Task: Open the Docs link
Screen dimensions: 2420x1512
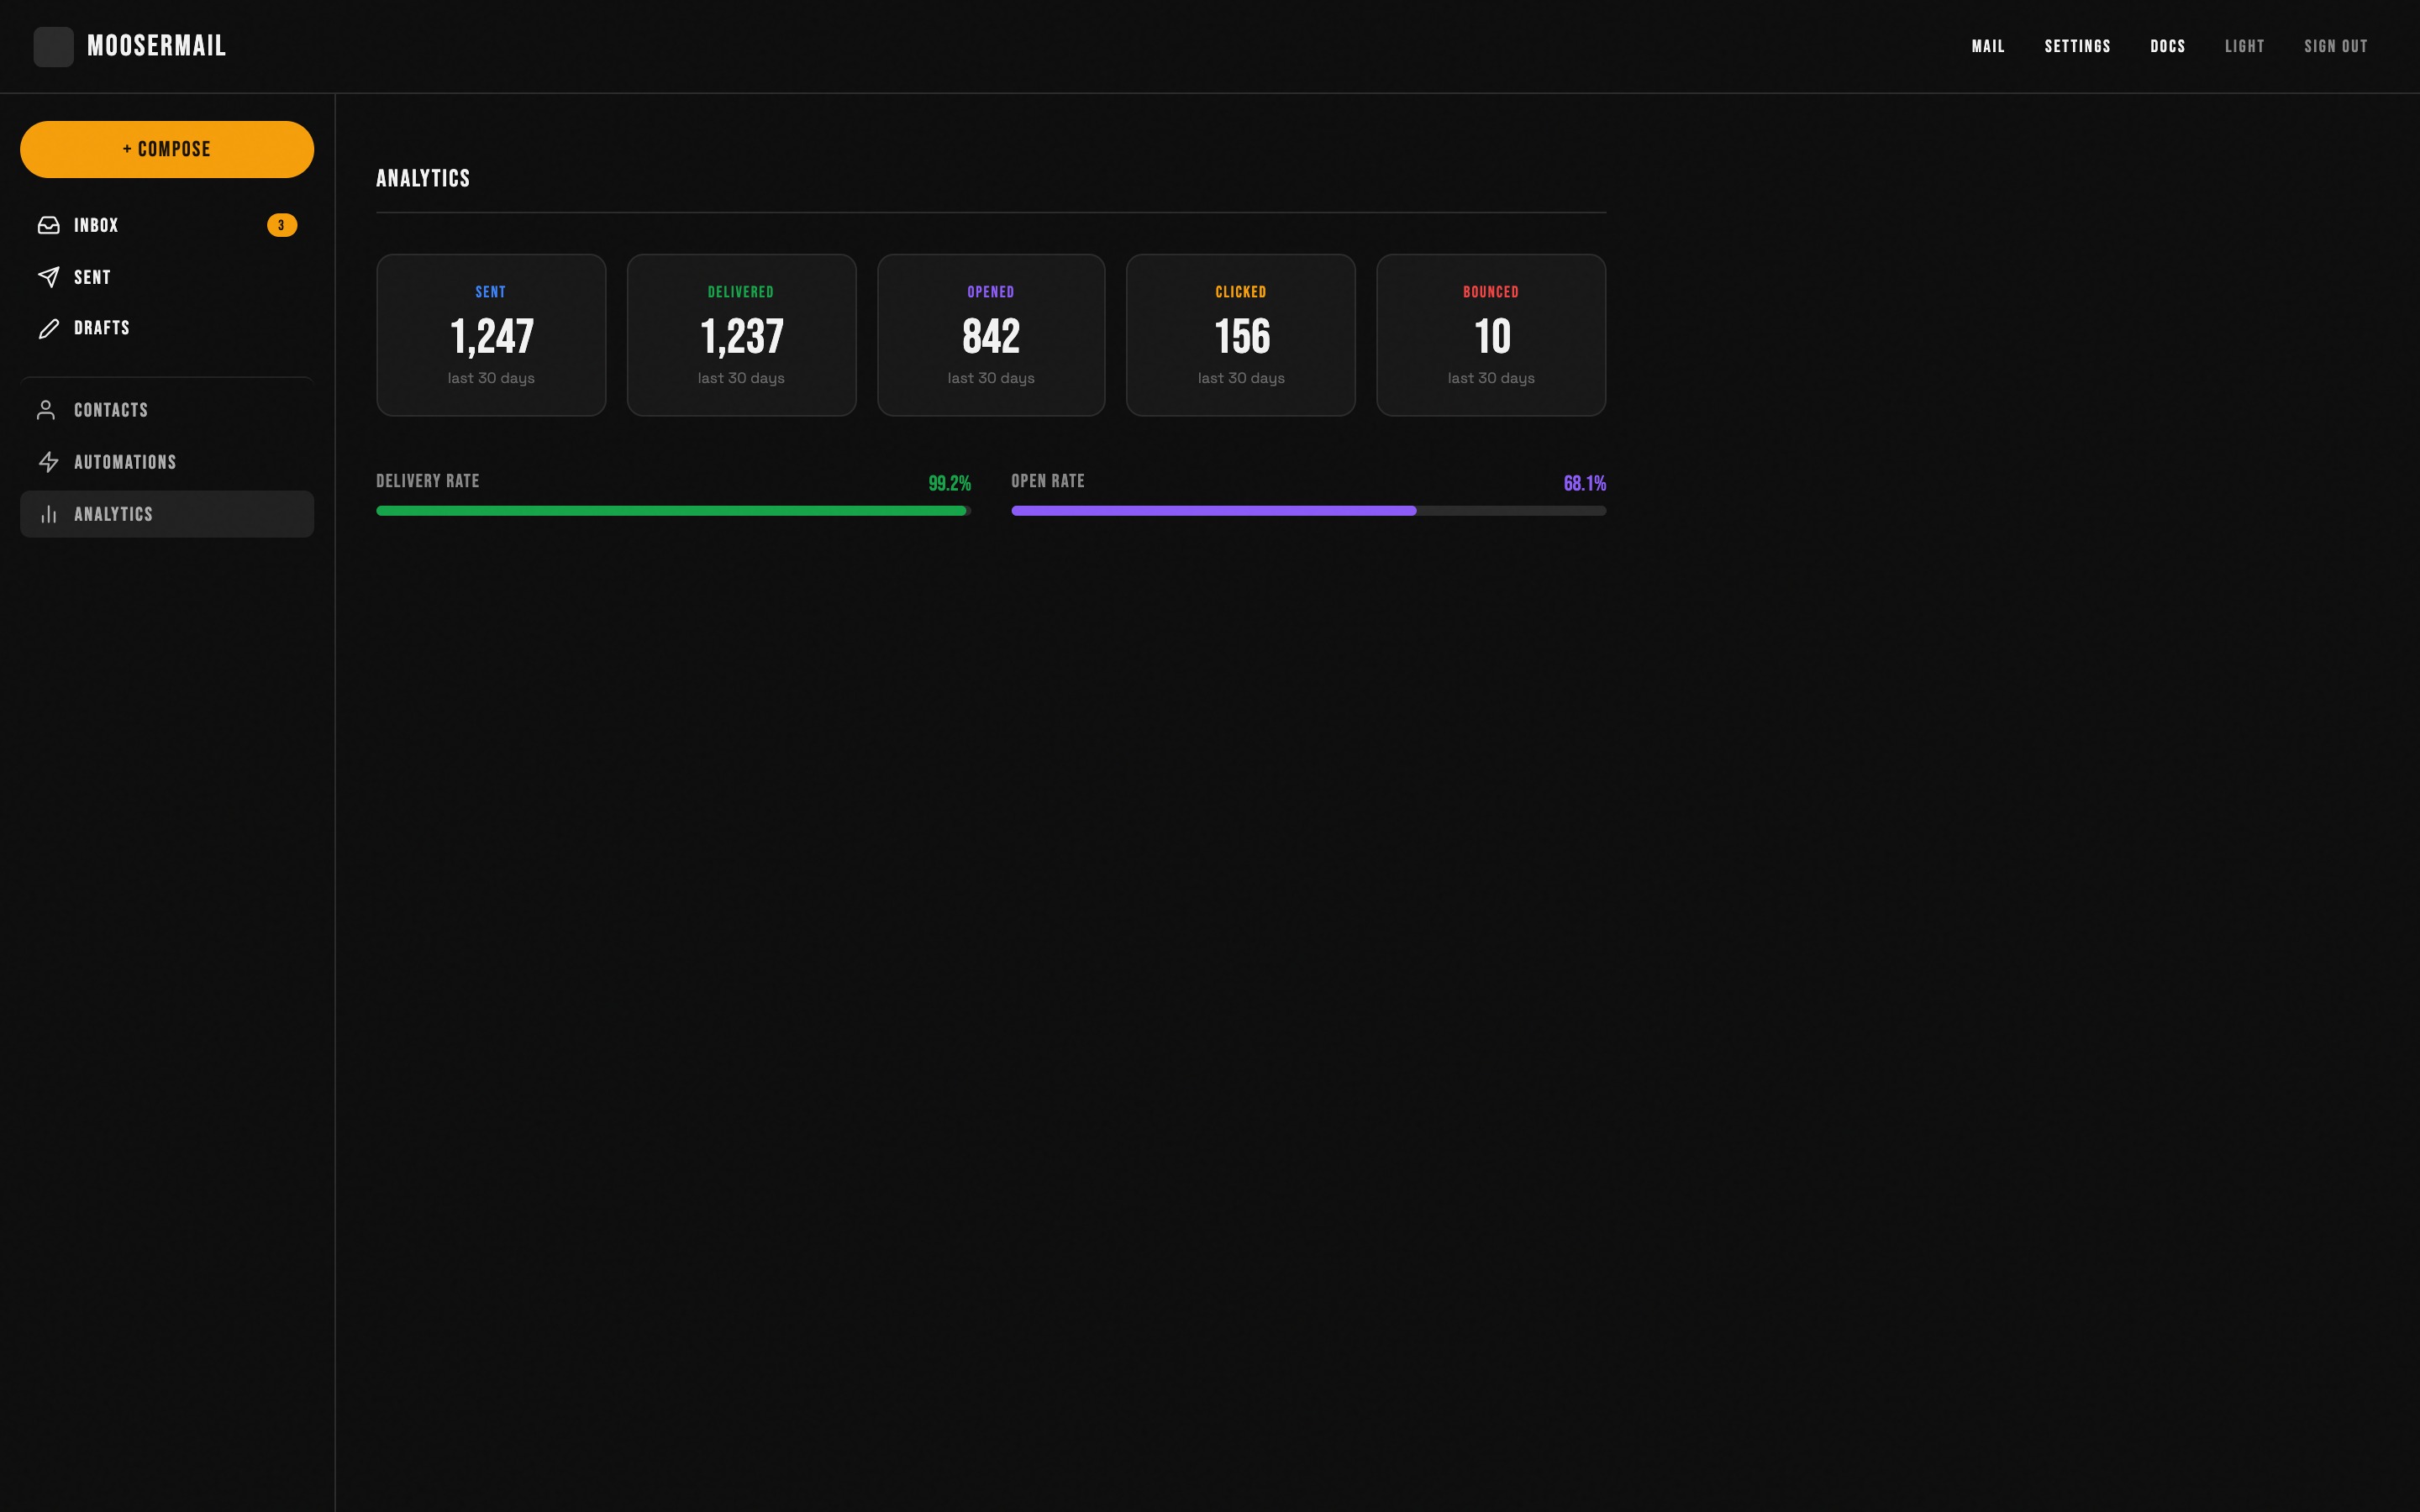Action: pos(2167,47)
